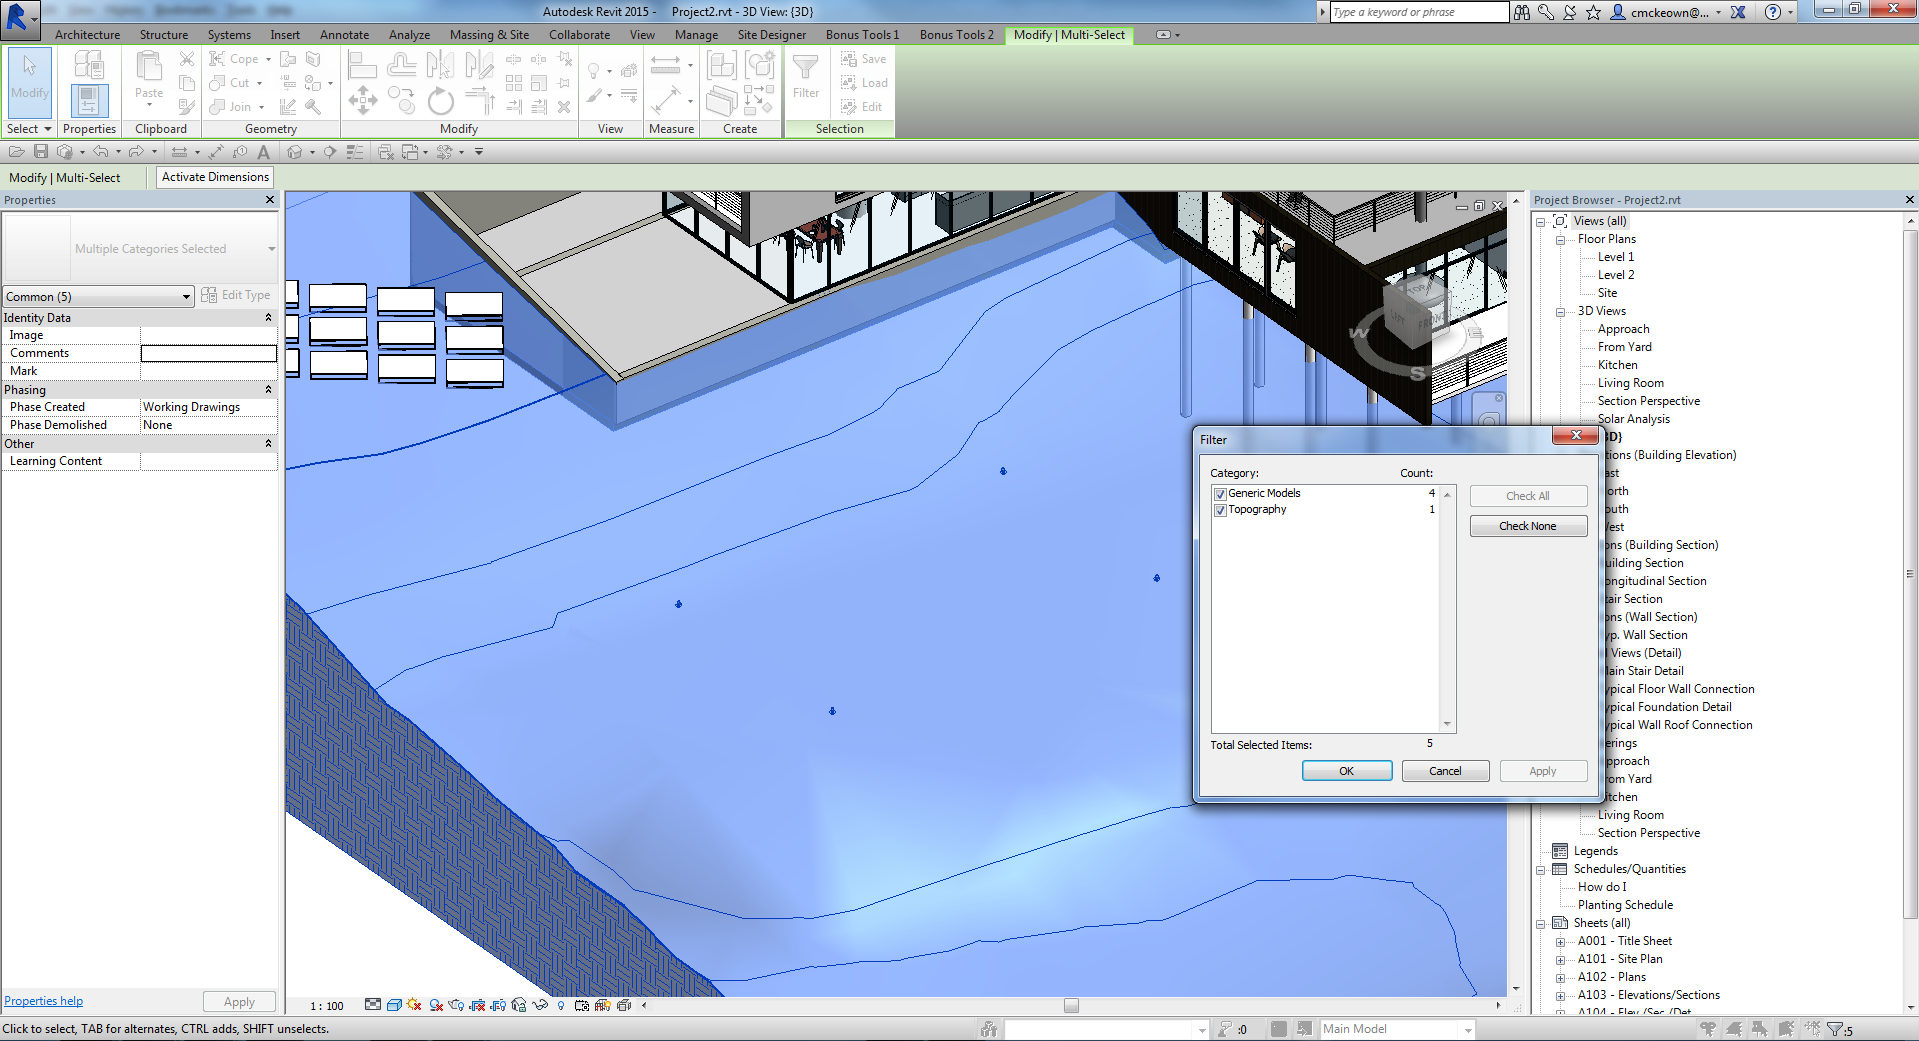Click the Paste clipboard icon
The image size is (1919, 1041).
149,68
